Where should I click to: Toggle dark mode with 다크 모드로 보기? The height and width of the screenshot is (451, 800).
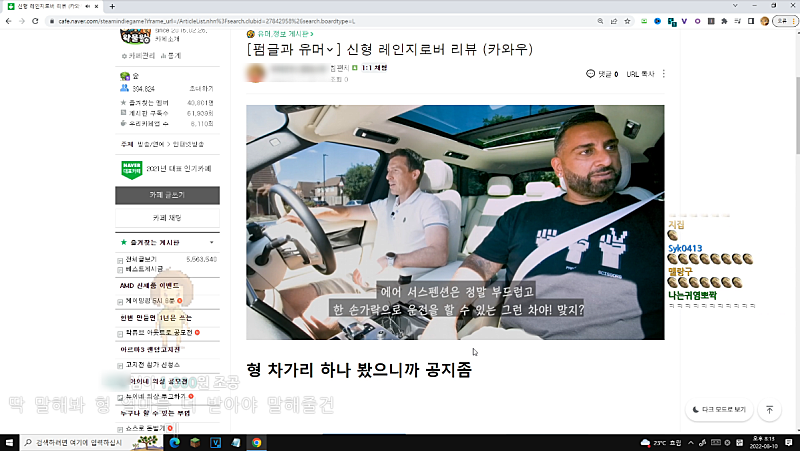pyautogui.click(x=719, y=409)
